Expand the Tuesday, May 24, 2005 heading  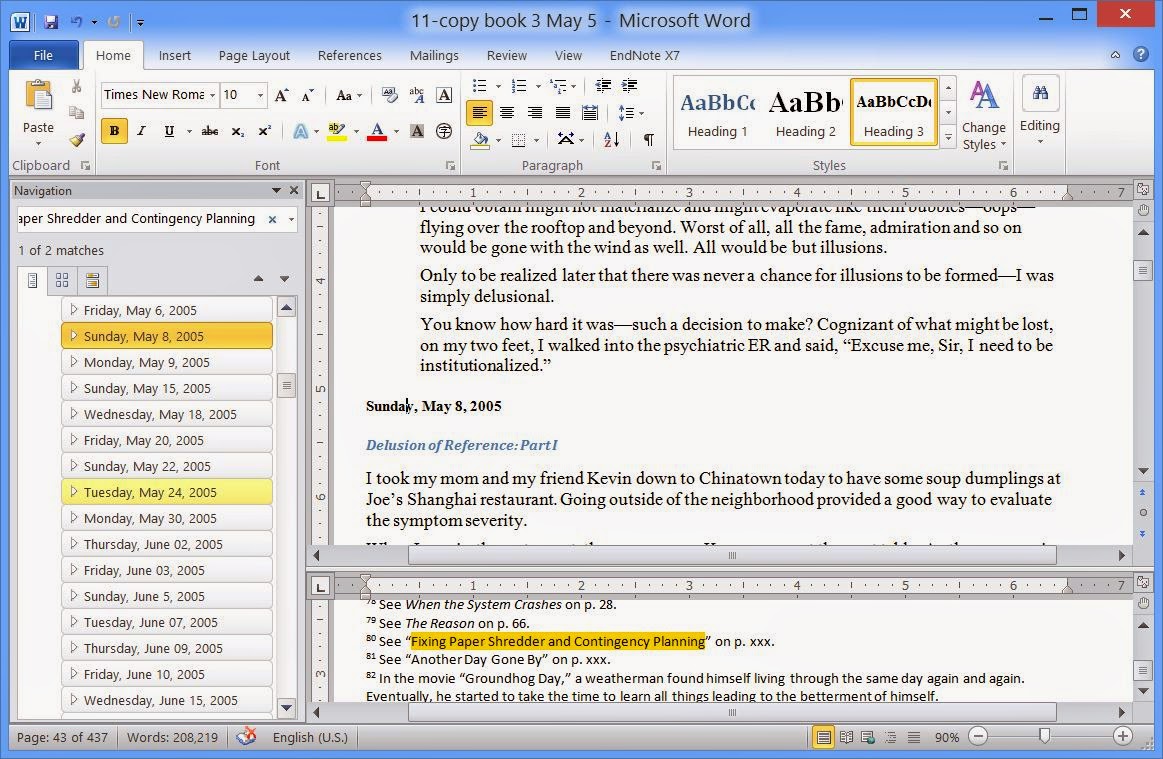pos(73,491)
